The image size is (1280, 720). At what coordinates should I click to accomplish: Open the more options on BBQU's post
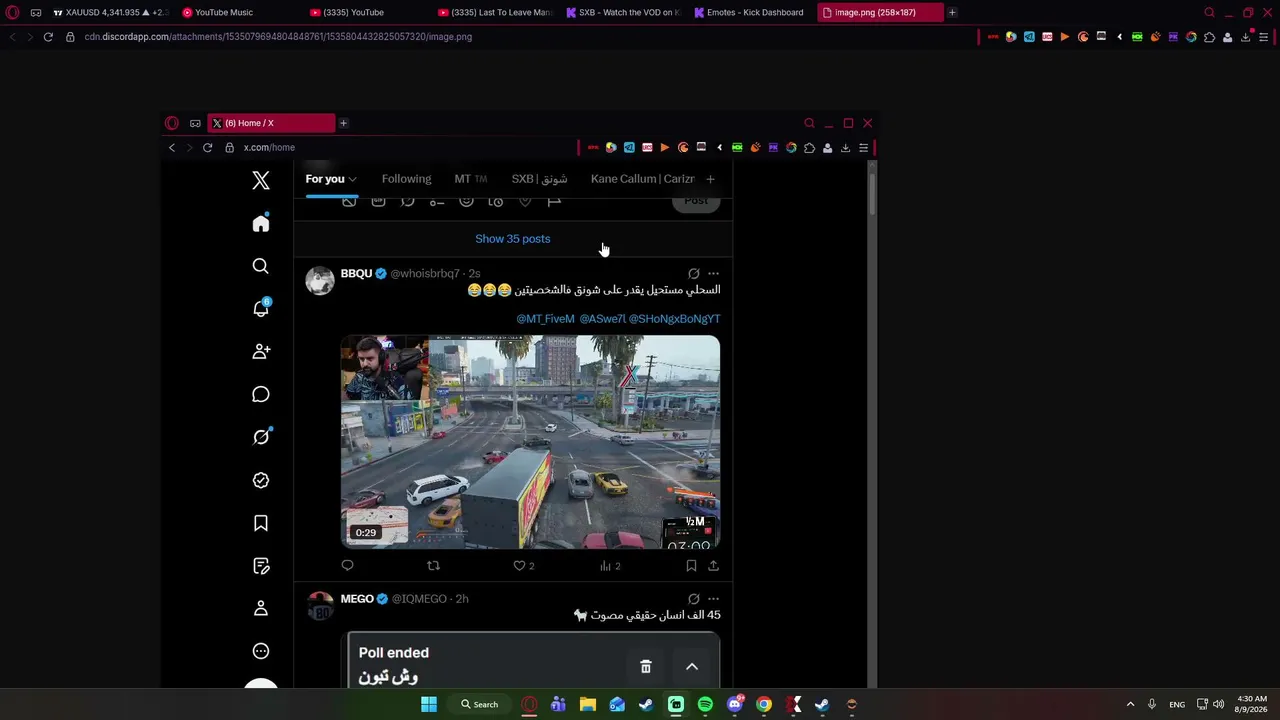tap(713, 274)
